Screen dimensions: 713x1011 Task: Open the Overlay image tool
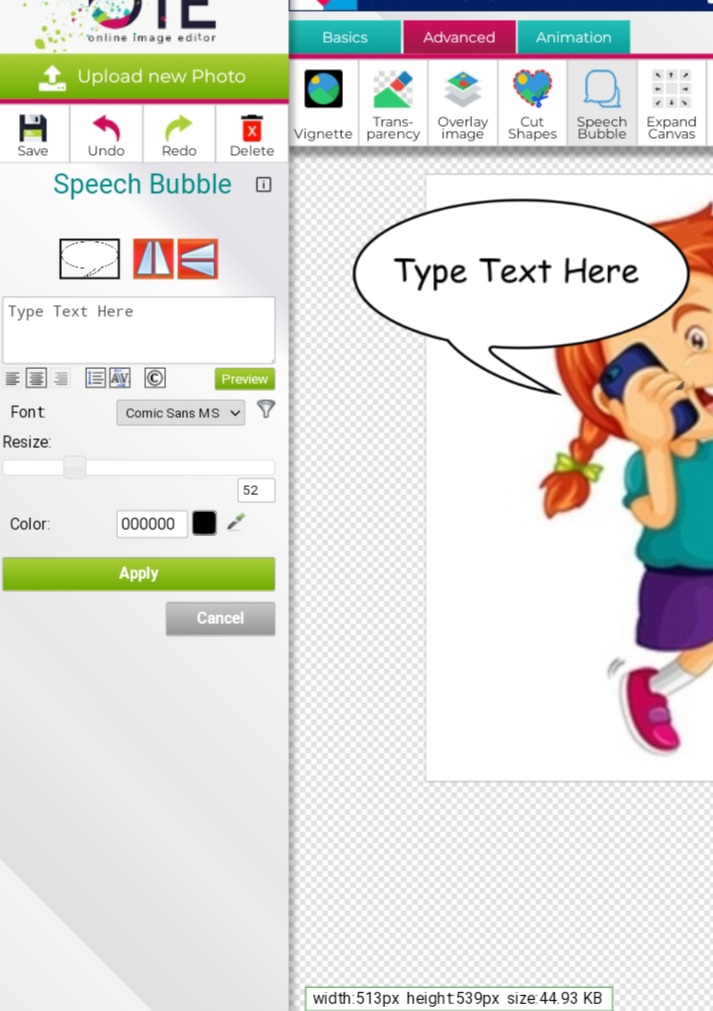462,104
